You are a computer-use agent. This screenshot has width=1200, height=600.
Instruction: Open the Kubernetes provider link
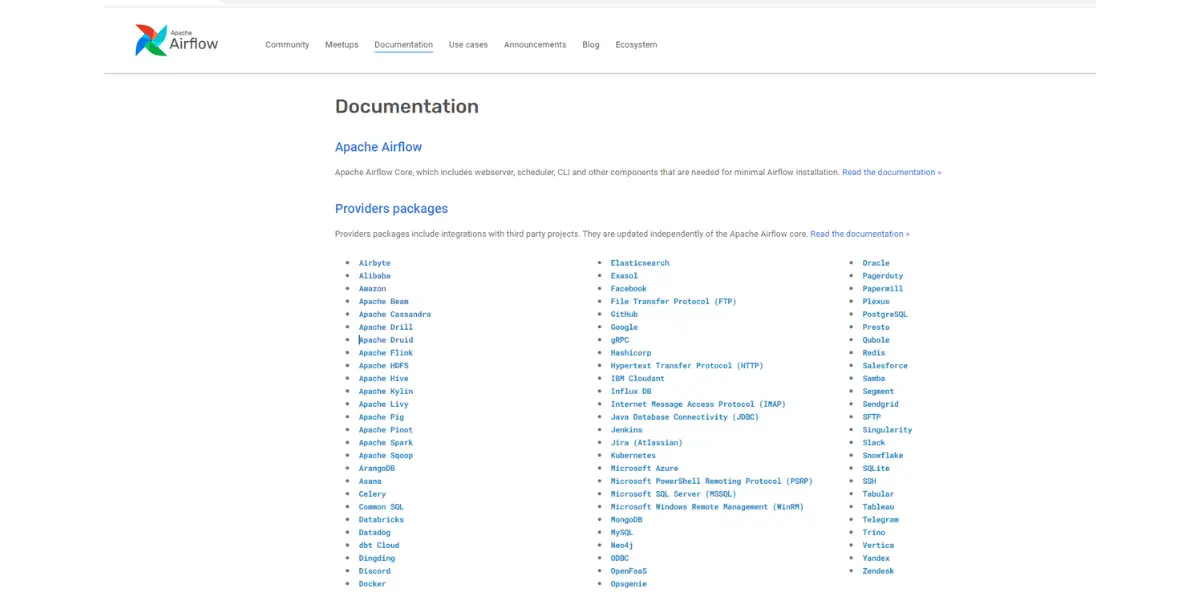(x=634, y=456)
